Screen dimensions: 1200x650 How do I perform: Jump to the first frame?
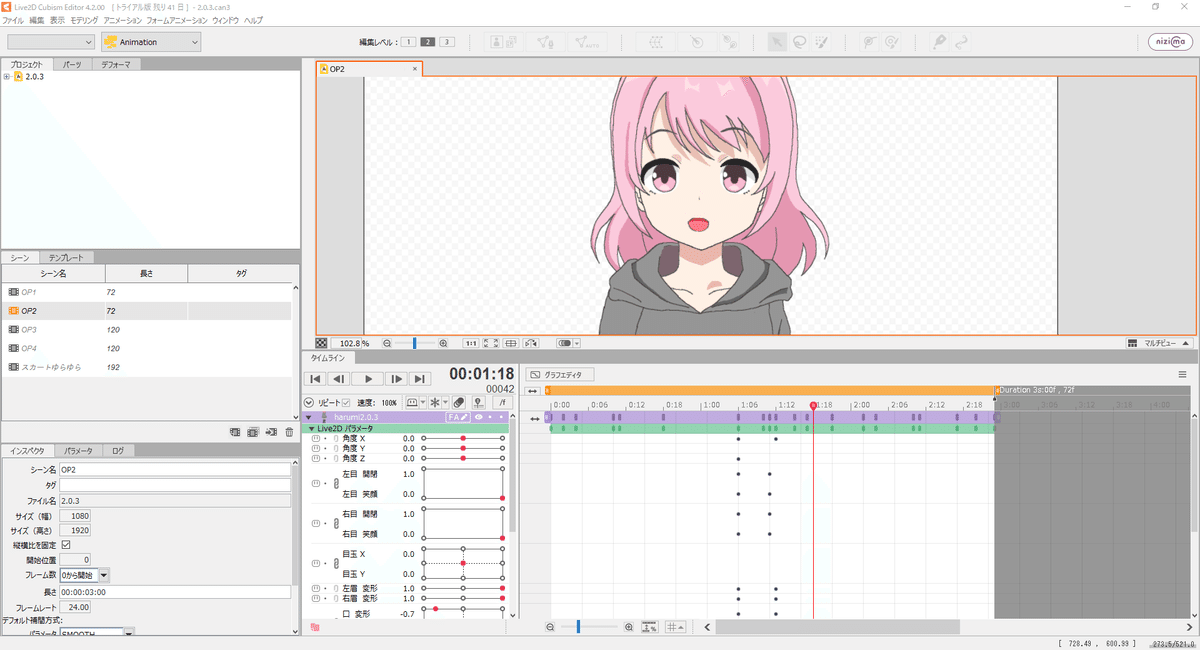coord(315,379)
